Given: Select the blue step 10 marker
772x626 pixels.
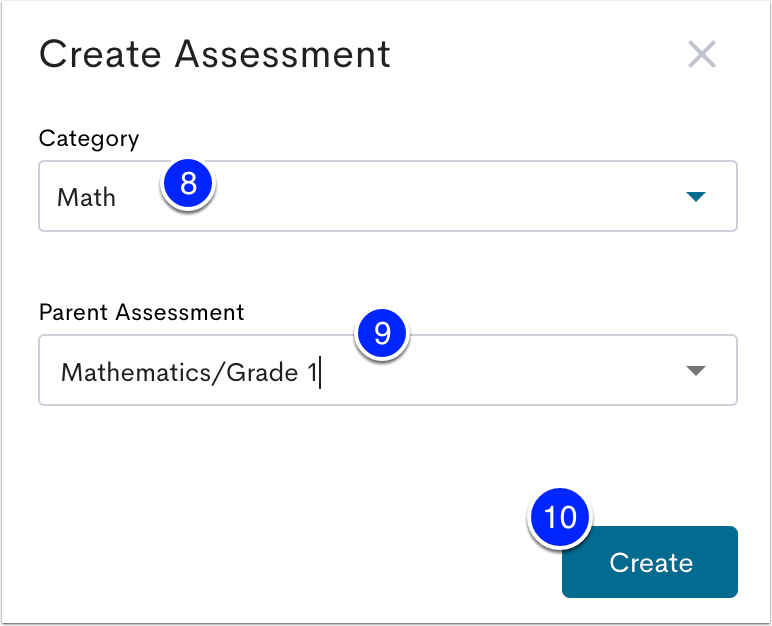Looking at the screenshot, I should pyautogui.click(x=560, y=517).
